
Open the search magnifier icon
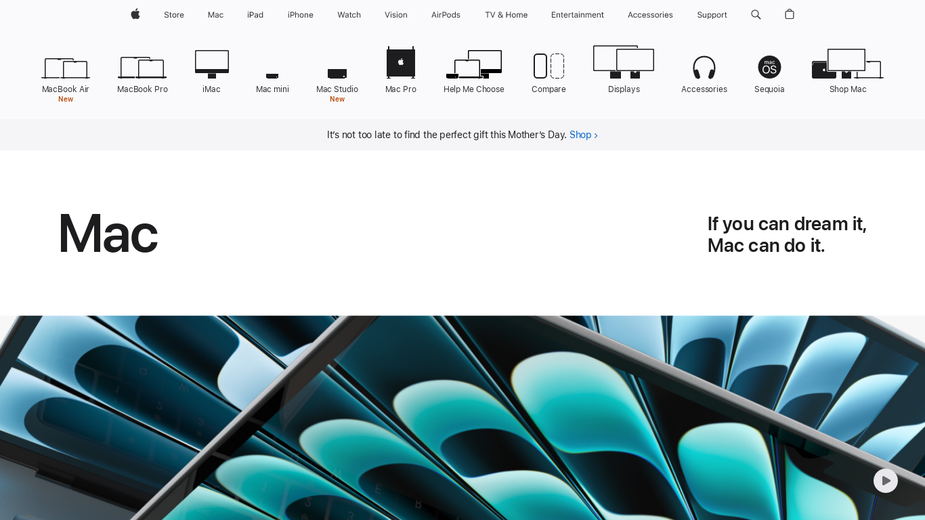click(x=756, y=15)
